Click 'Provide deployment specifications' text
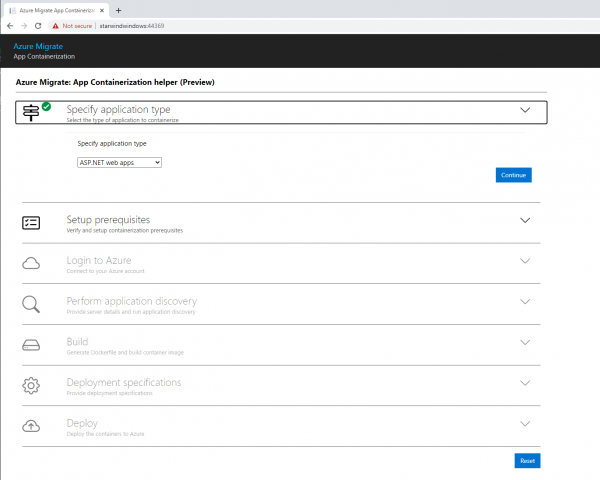The width and height of the screenshot is (600, 480). pyautogui.click(x=109, y=393)
